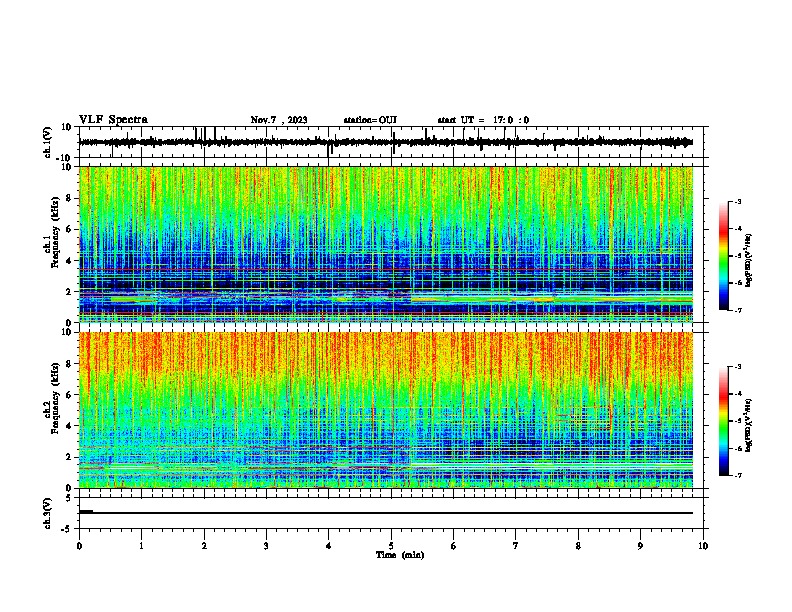Click the "6" kHz tick on ch.2 spectrogram axis

70,395
